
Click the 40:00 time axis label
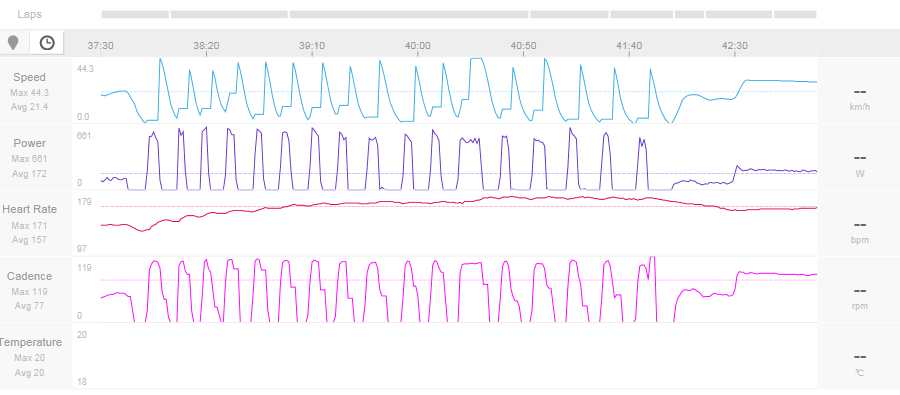[417, 45]
